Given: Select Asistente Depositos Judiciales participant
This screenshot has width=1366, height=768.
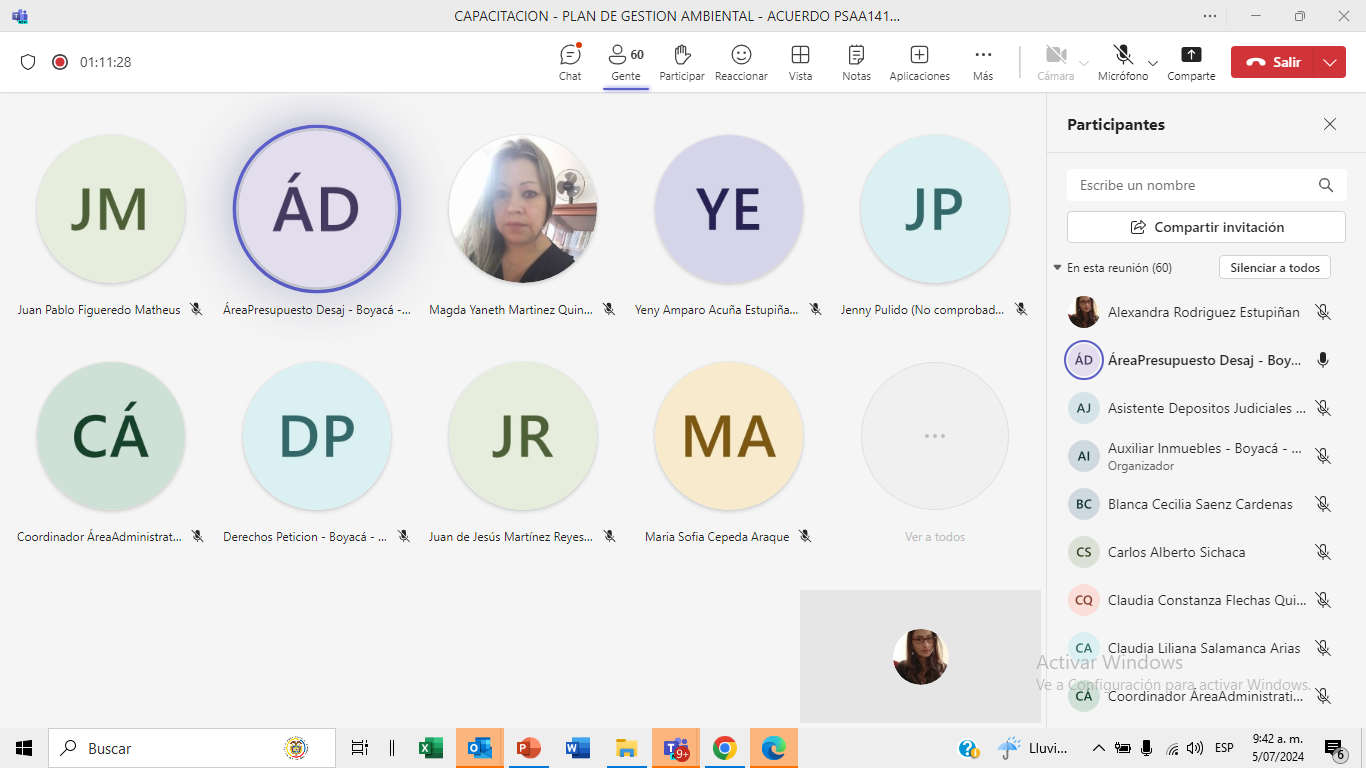Looking at the screenshot, I should (1206, 408).
